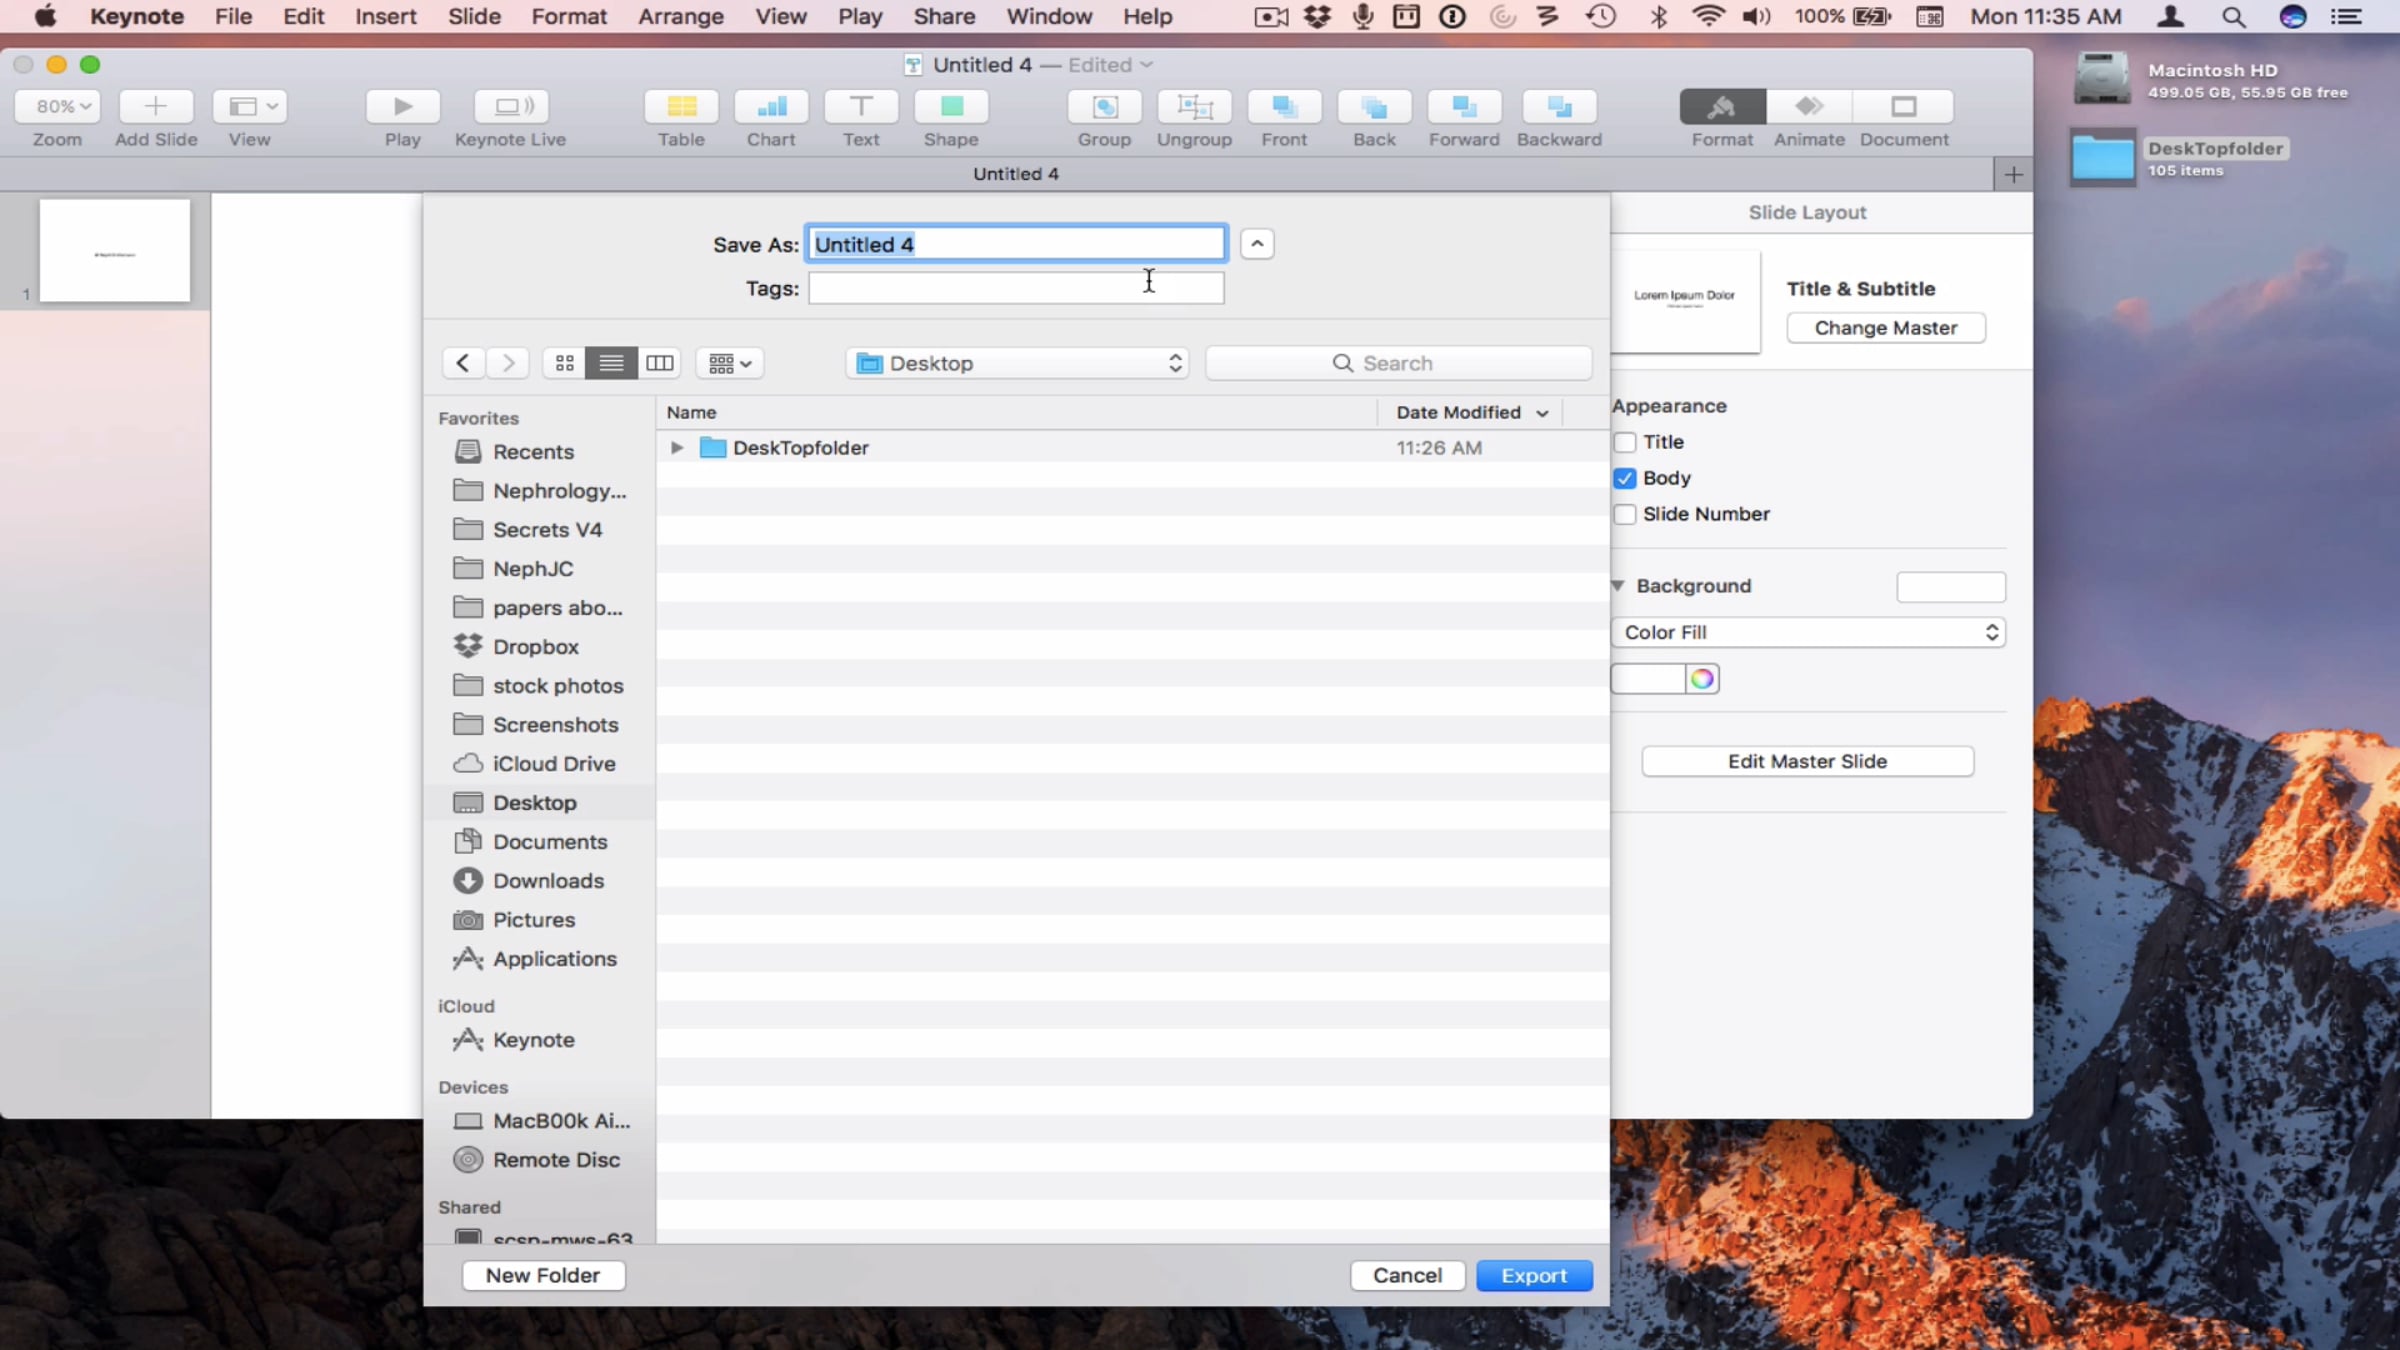This screenshot has height=1350, width=2400.
Task: Open the Desktop location dropdown
Action: pos(1018,363)
